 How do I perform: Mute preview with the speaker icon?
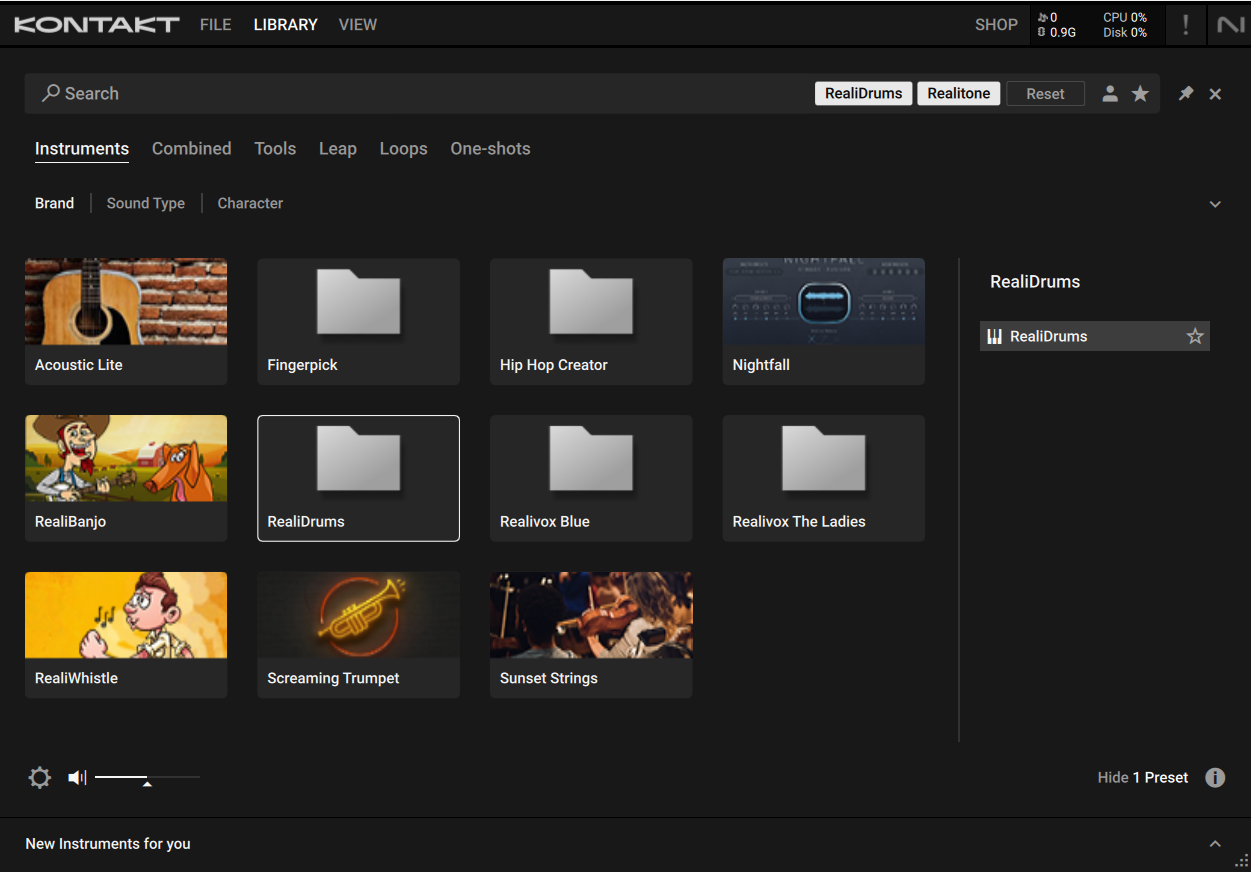pos(77,777)
